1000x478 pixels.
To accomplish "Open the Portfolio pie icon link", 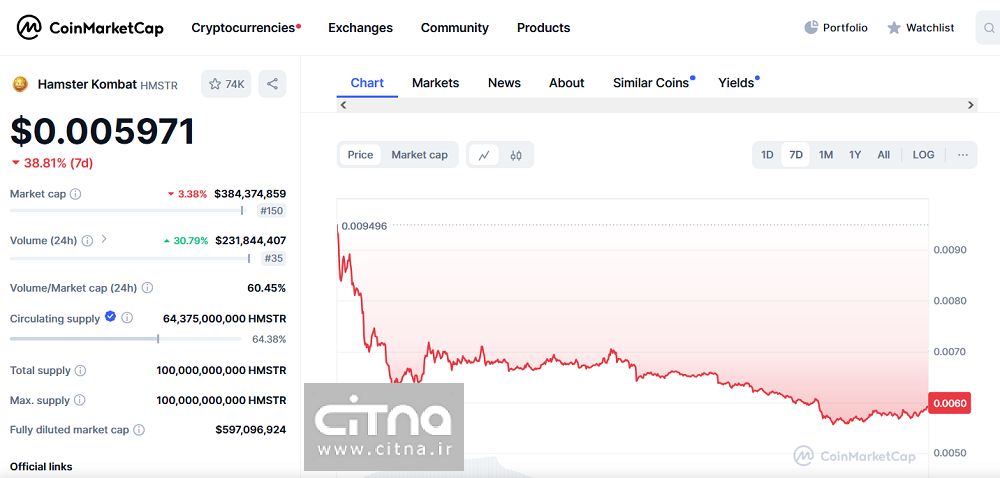I will click(836, 28).
